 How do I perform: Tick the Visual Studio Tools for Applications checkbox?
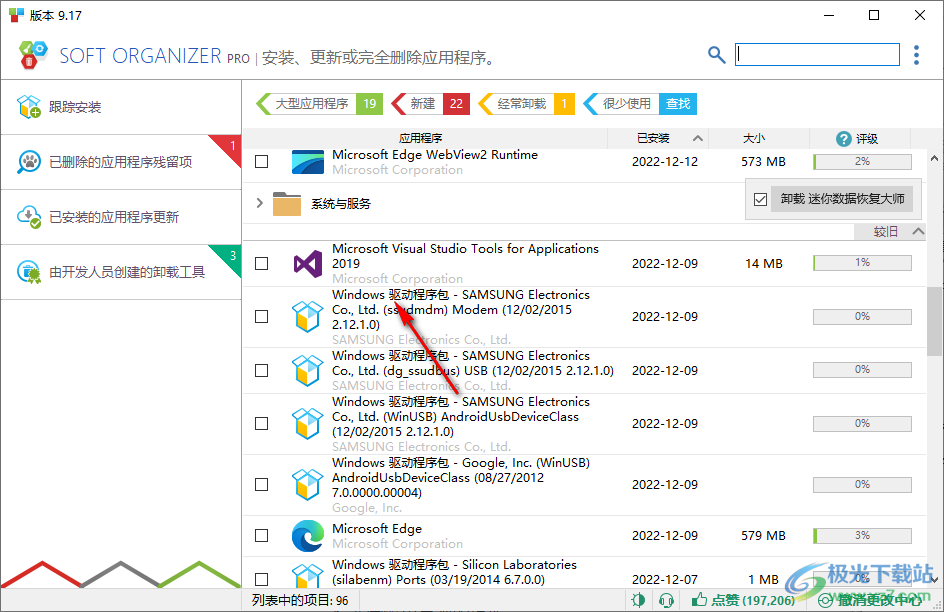click(261, 264)
